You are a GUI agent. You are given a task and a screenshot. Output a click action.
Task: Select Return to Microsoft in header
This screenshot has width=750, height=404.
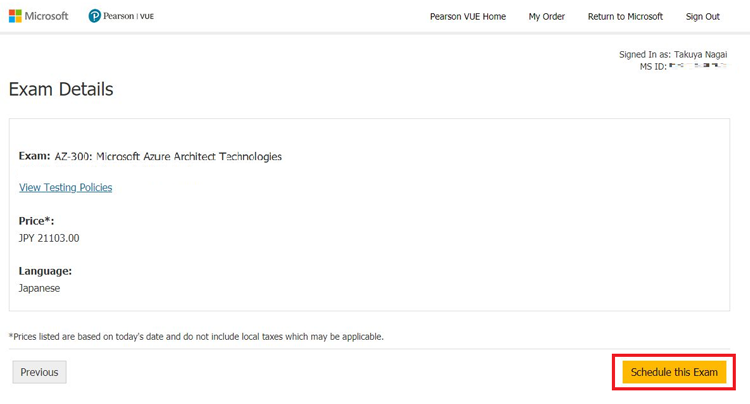click(x=625, y=17)
